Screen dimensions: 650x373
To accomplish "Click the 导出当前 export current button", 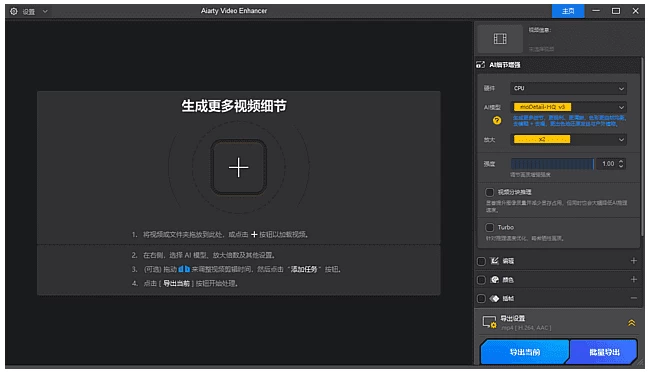I will pos(524,352).
